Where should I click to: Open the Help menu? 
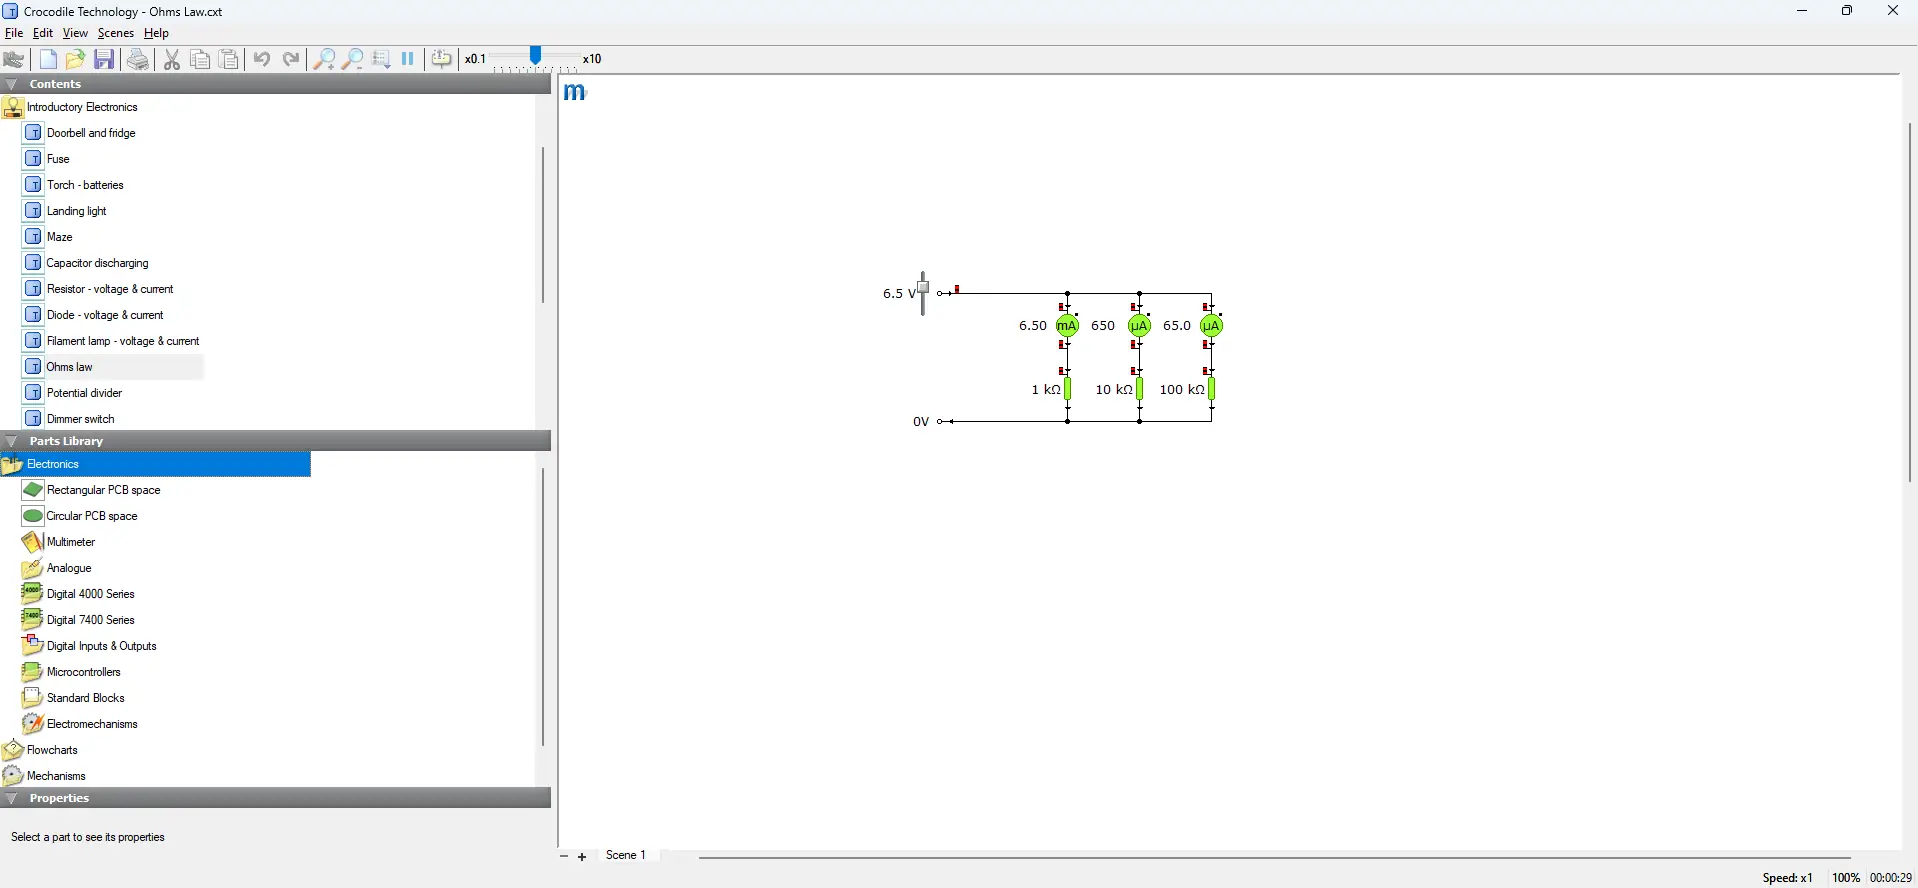click(x=157, y=33)
